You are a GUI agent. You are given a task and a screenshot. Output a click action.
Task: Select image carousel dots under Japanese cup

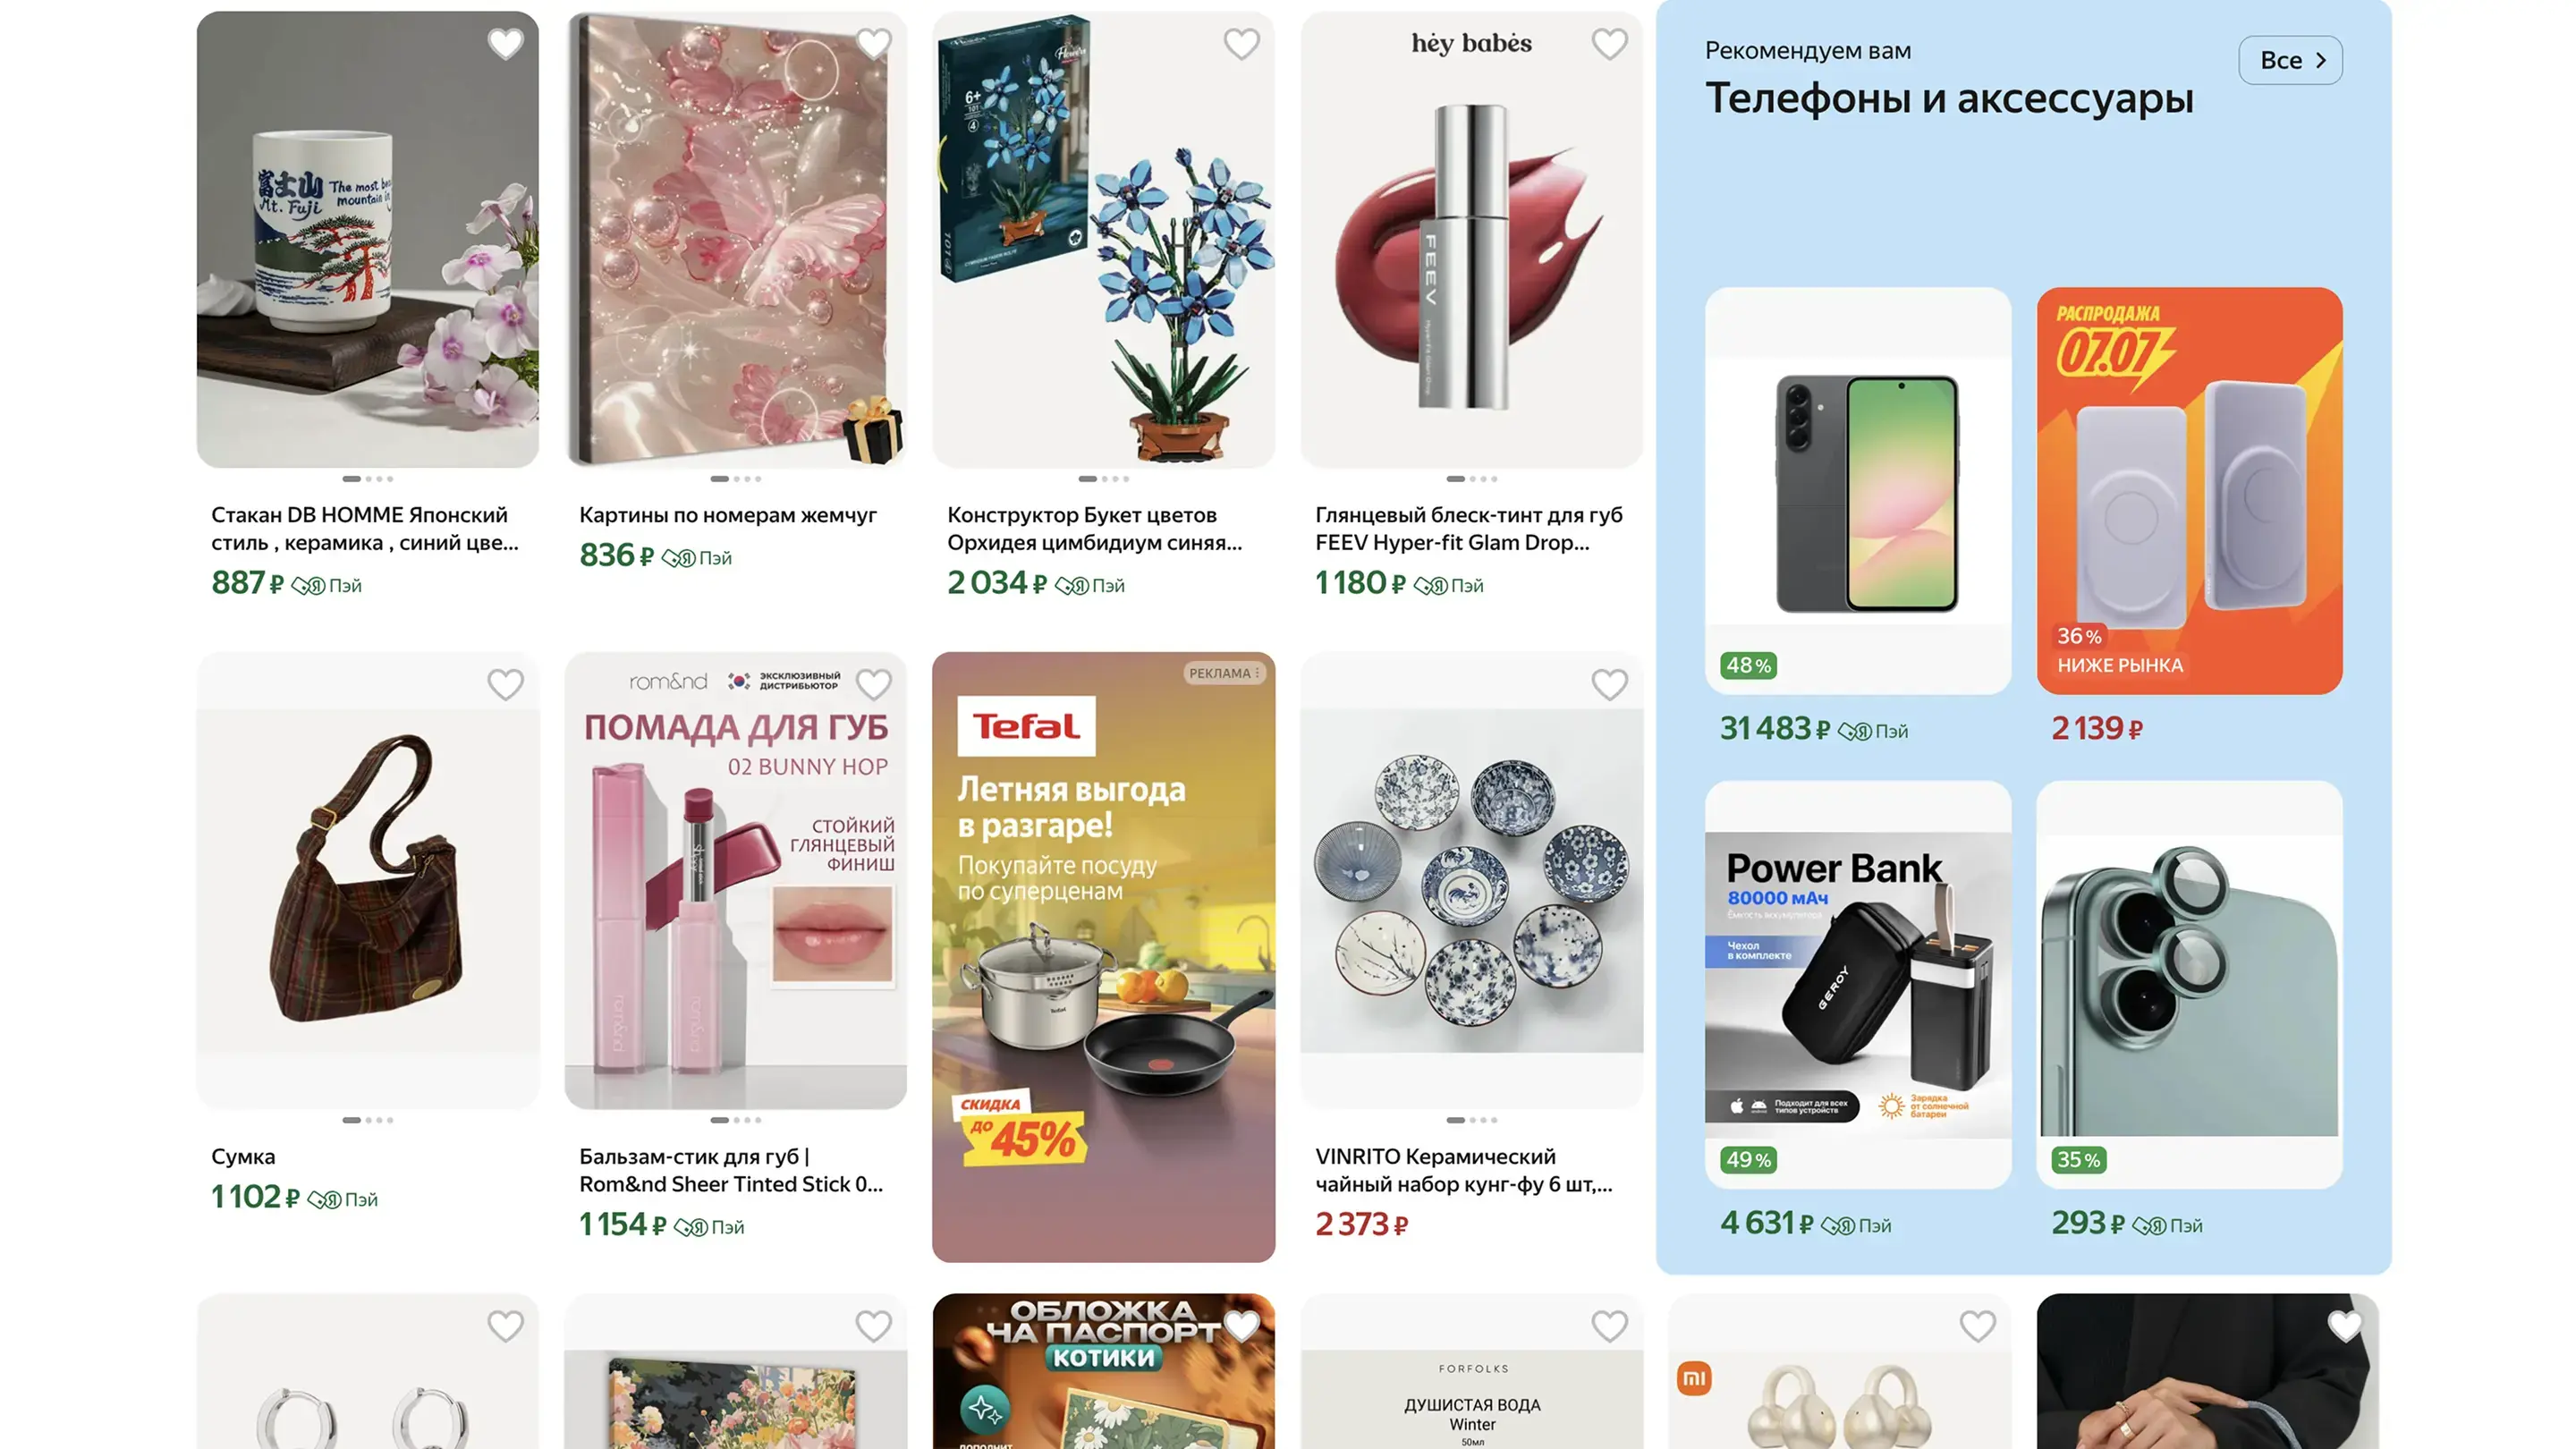pyautogui.click(x=367, y=479)
